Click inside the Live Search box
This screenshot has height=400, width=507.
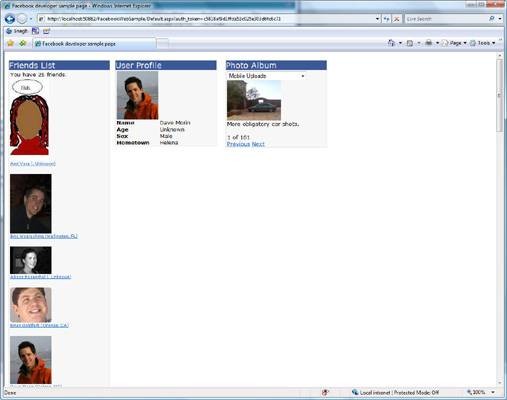[x=446, y=19]
